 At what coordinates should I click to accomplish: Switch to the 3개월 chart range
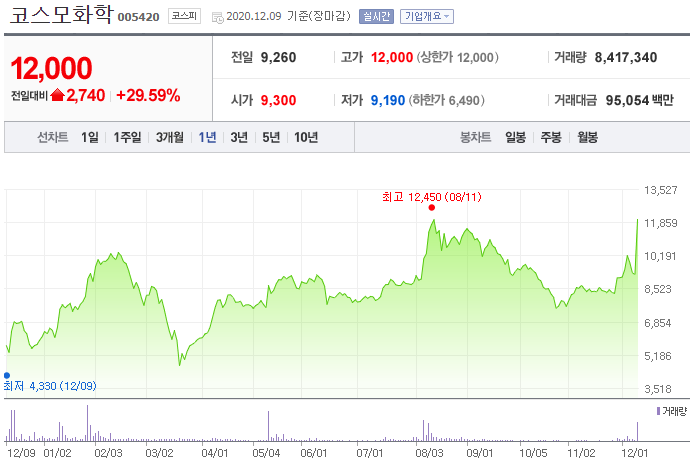pos(170,137)
